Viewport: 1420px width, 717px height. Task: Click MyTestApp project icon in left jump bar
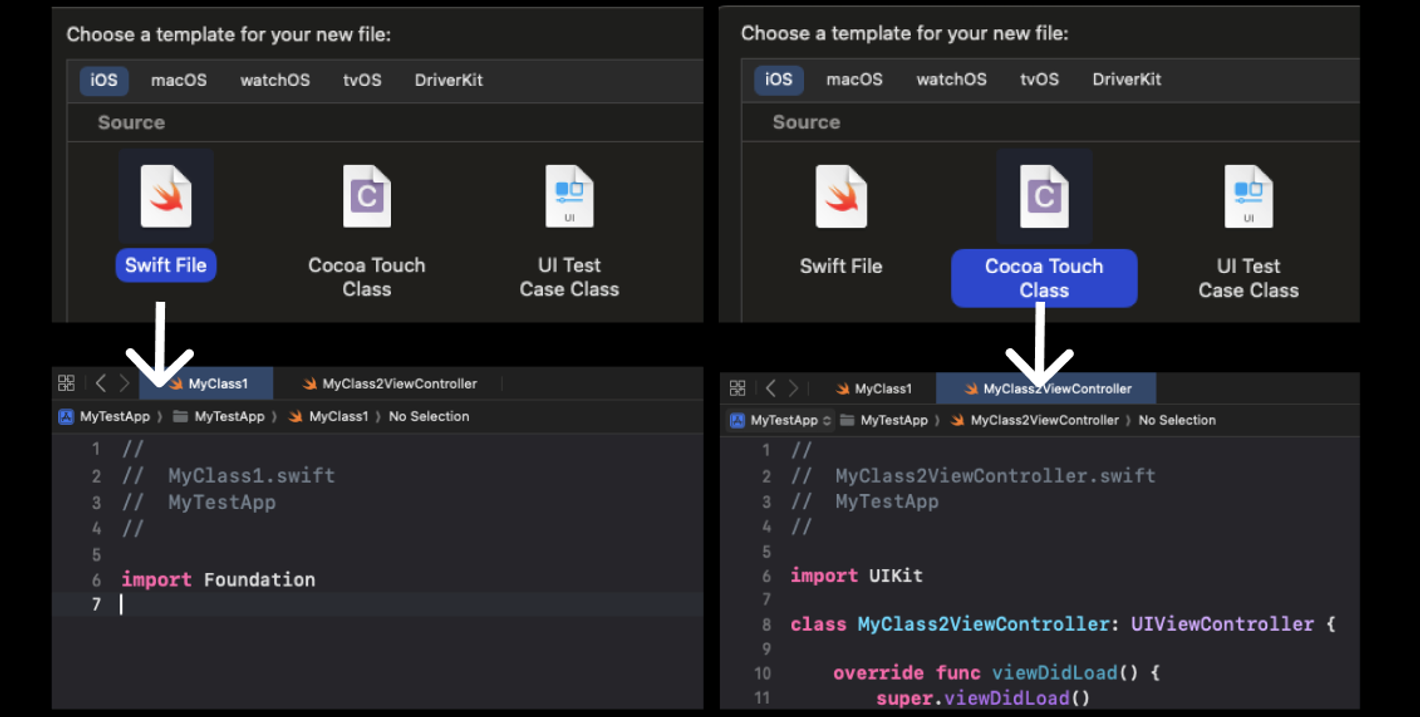pyautogui.click(x=66, y=417)
